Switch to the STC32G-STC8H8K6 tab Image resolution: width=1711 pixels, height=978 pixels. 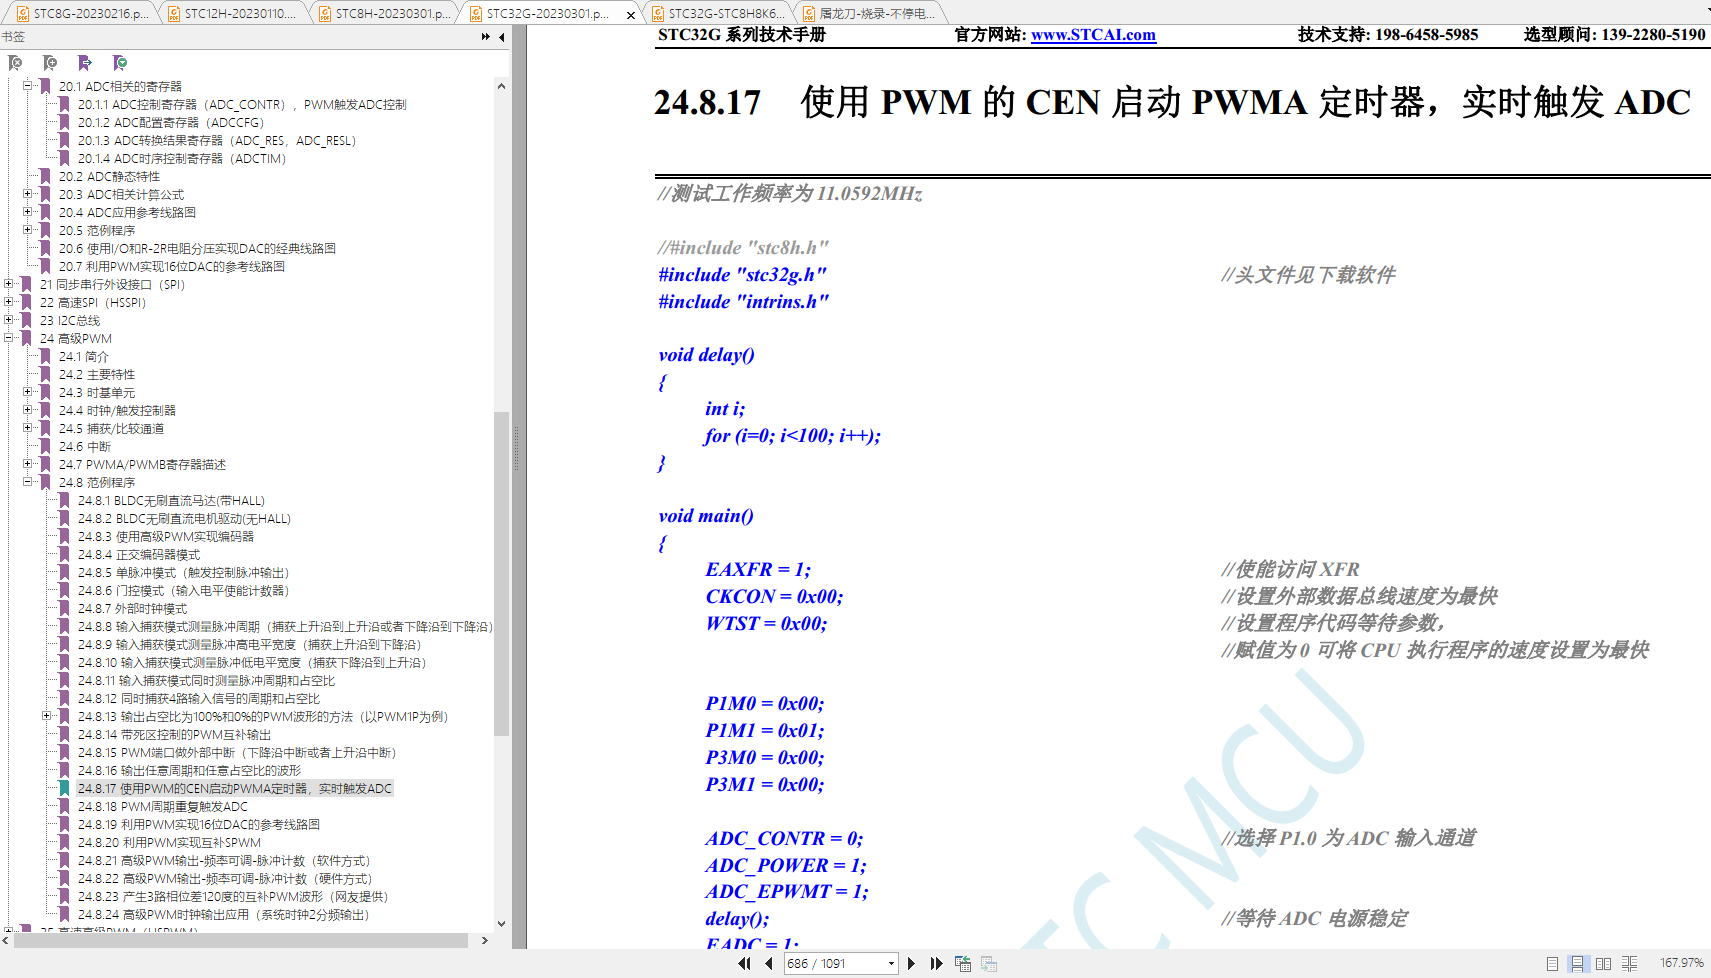[x=718, y=13]
